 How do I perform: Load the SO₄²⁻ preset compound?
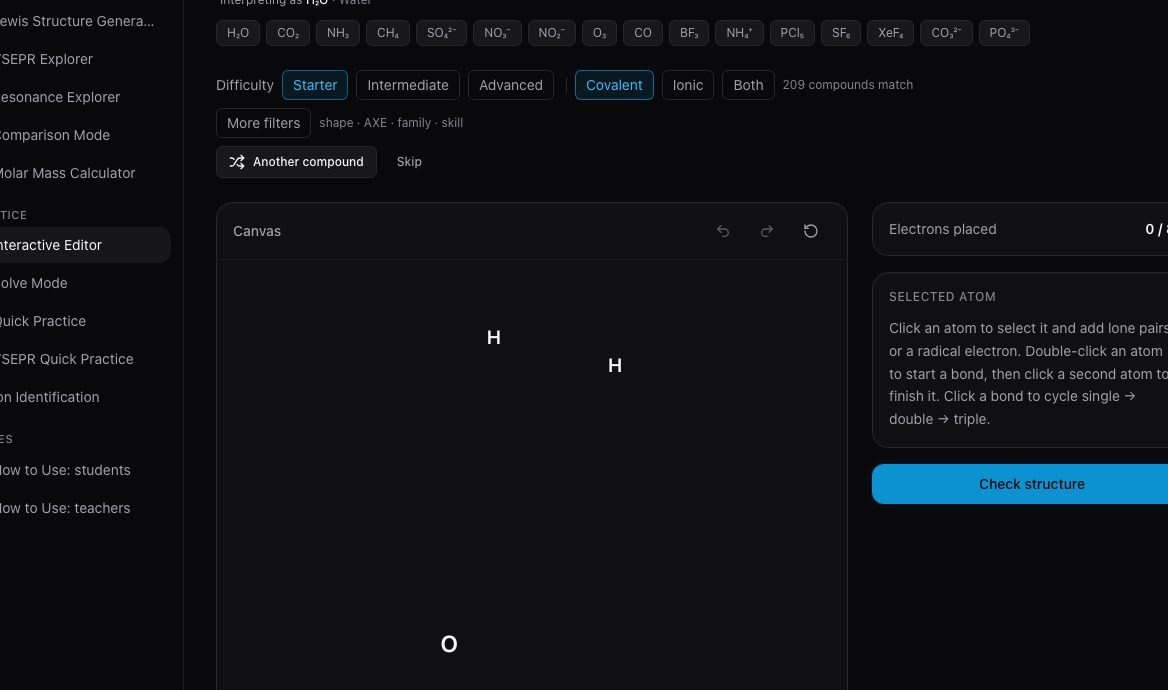pos(441,33)
